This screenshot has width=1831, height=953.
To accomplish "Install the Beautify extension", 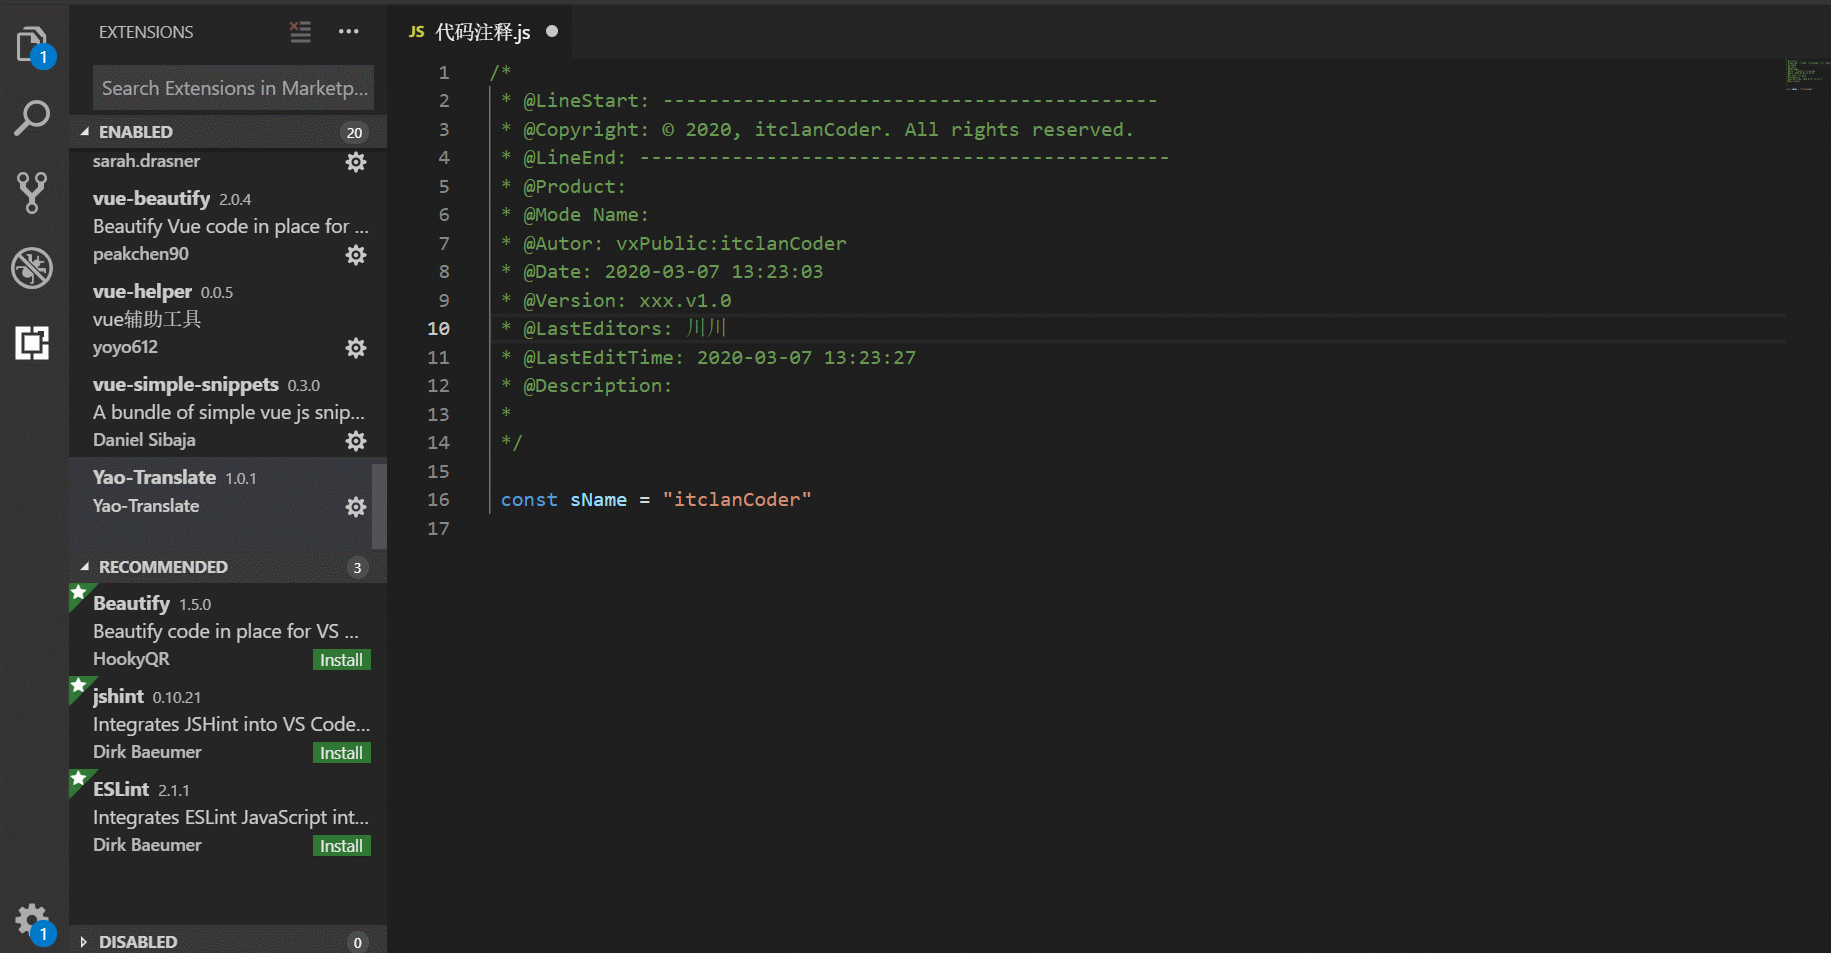I will point(342,660).
